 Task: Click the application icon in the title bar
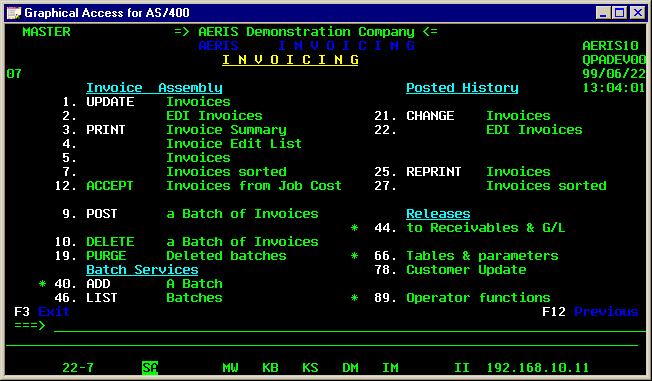click(14, 12)
